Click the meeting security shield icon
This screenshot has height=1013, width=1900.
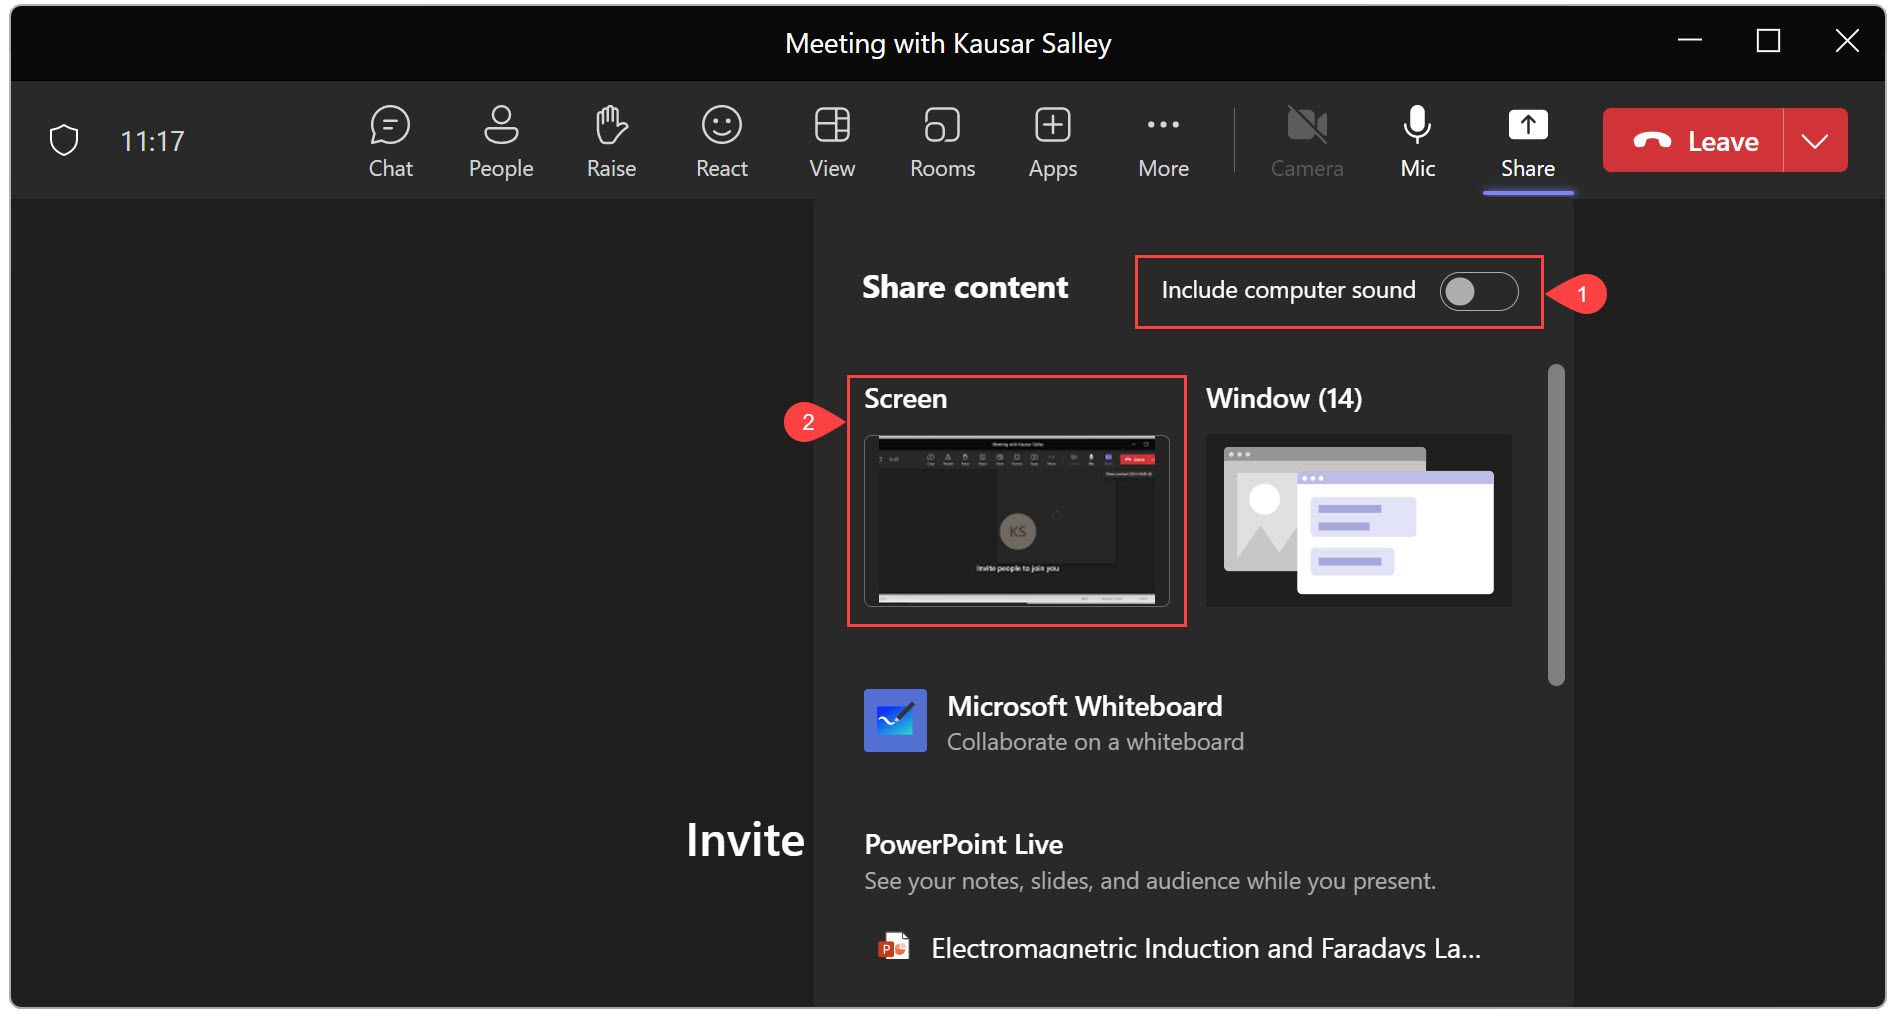tap(63, 140)
